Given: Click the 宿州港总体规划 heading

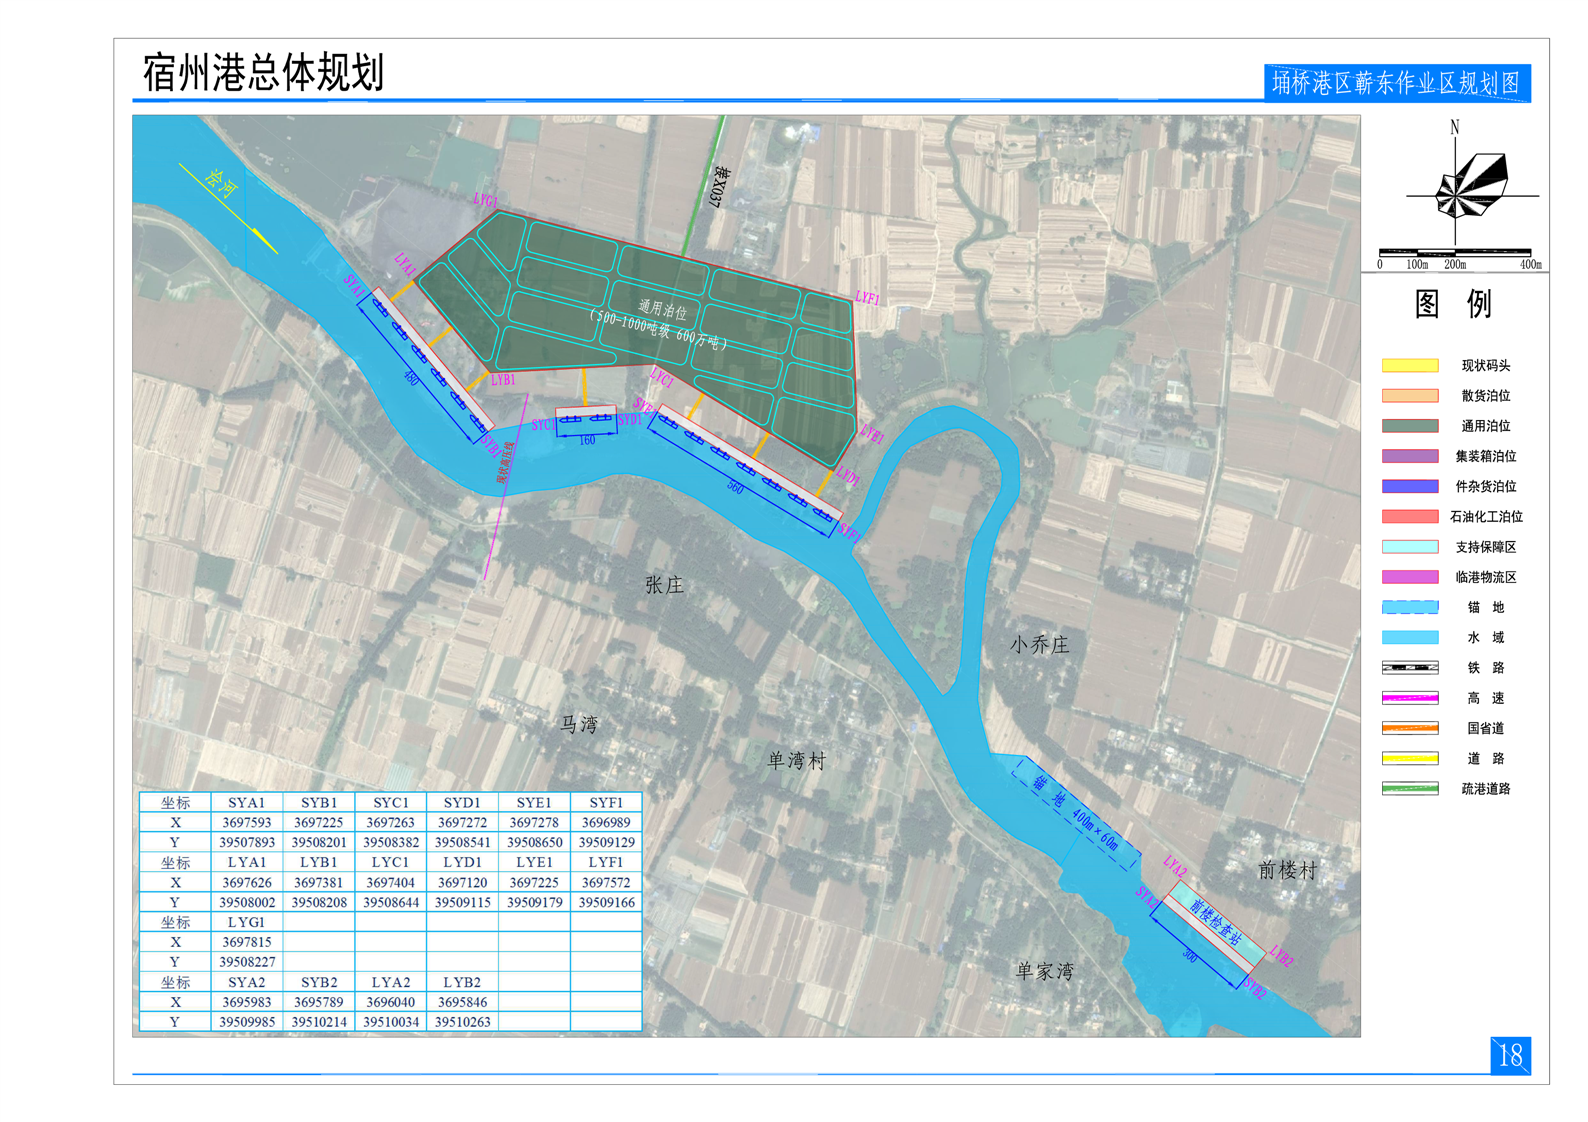Looking at the screenshot, I should coord(263,73).
